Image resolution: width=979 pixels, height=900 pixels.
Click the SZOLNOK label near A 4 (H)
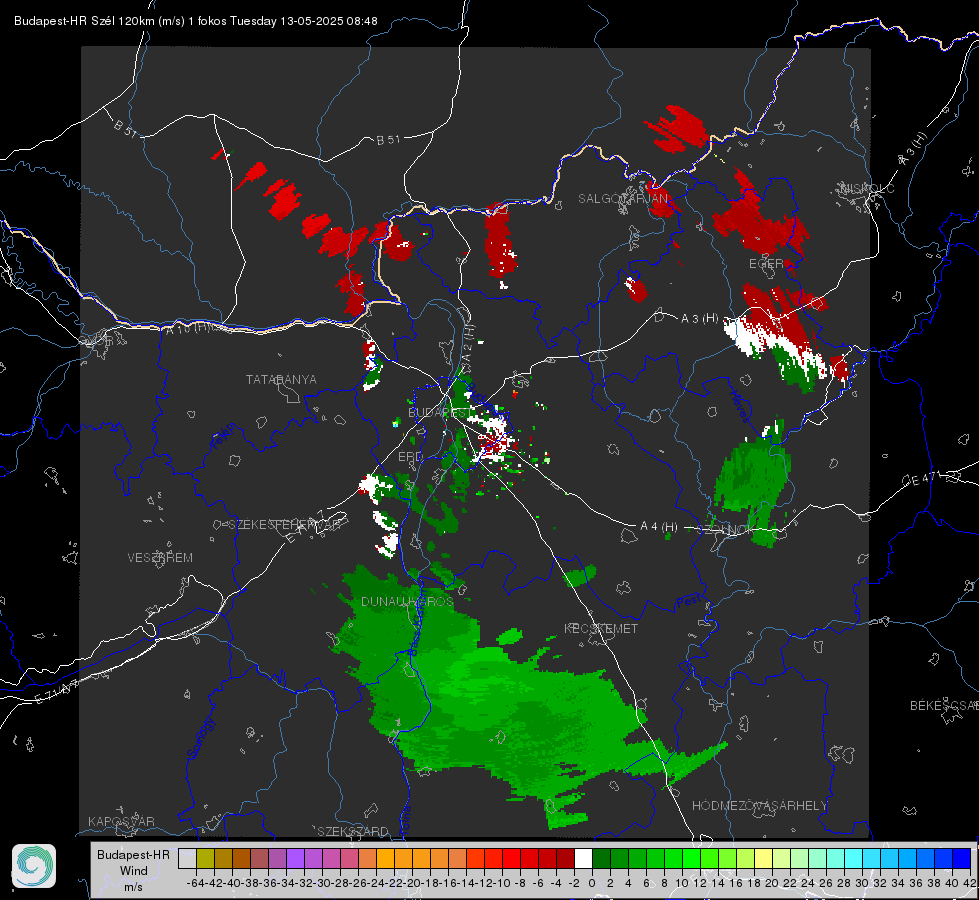click(x=725, y=530)
